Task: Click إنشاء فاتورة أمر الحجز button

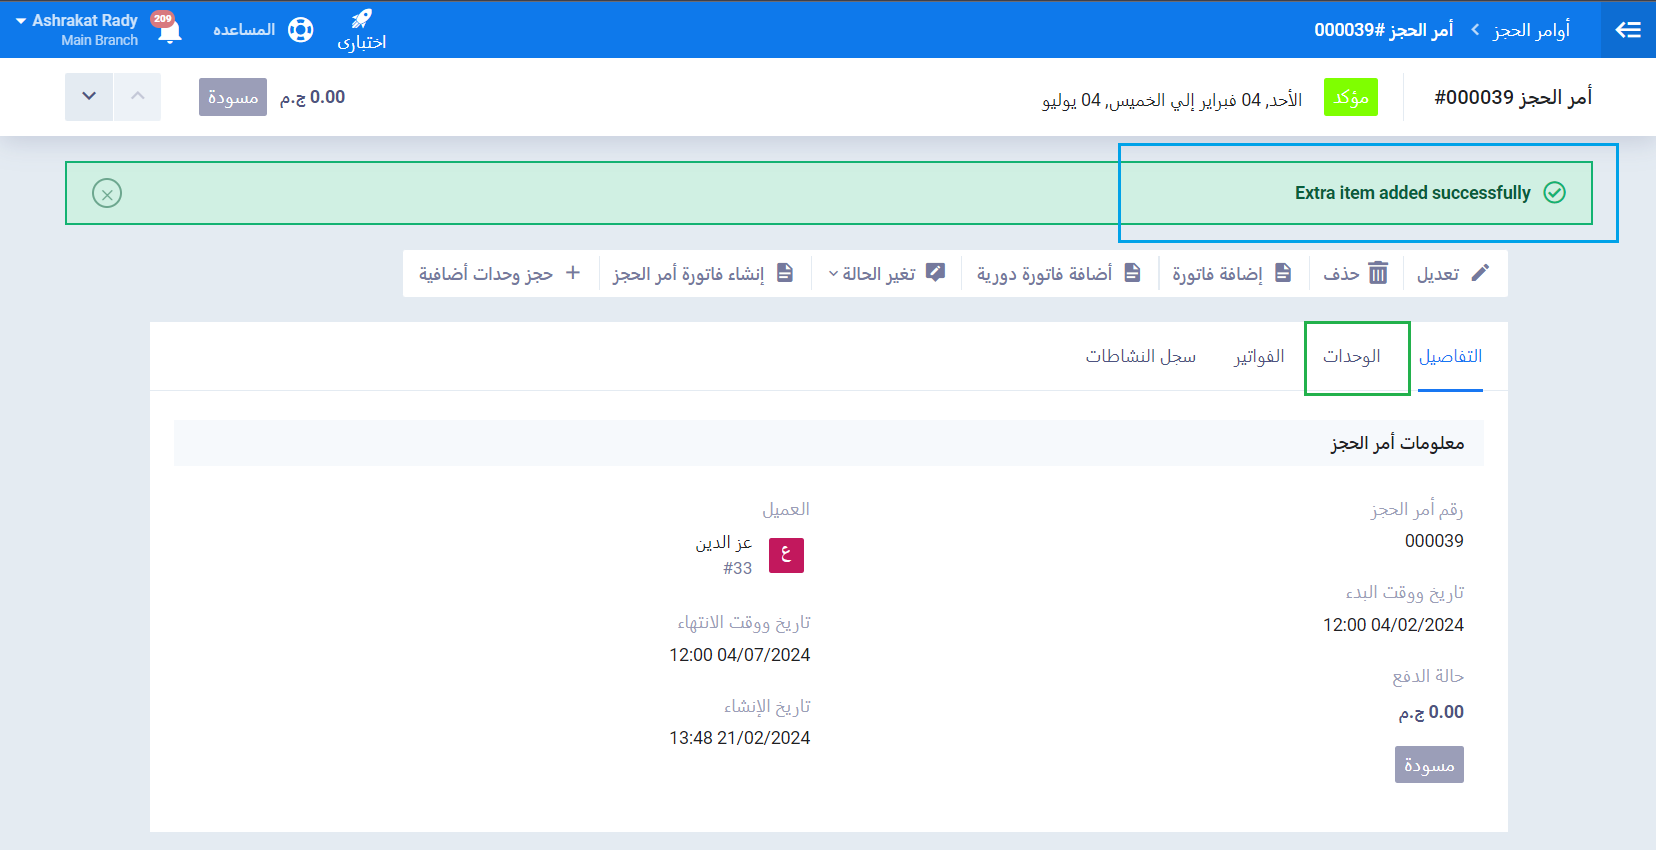Action: pos(703,274)
